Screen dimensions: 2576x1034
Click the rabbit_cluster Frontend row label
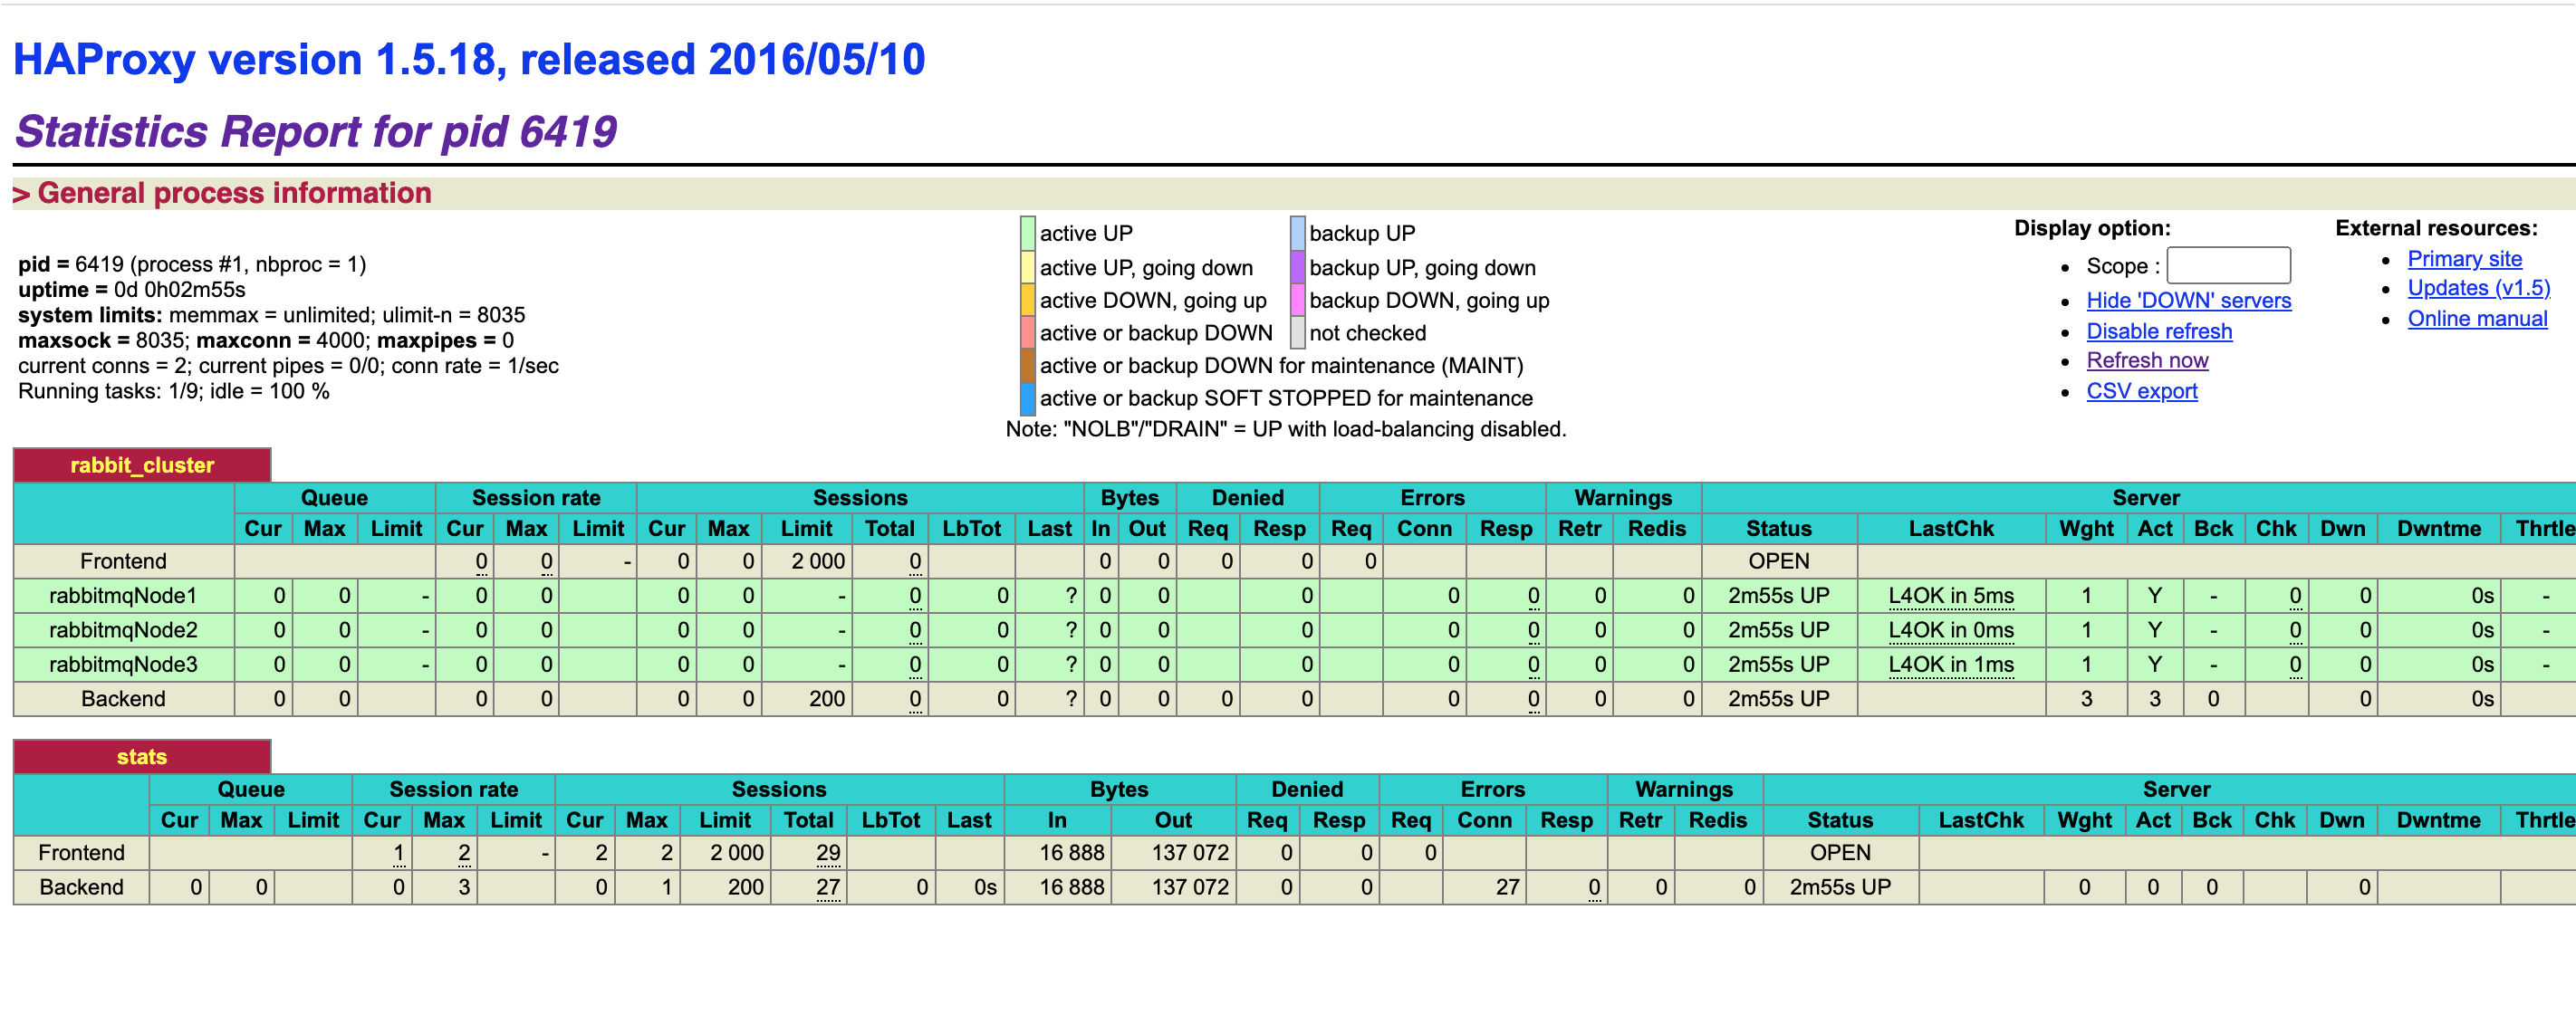(x=123, y=561)
